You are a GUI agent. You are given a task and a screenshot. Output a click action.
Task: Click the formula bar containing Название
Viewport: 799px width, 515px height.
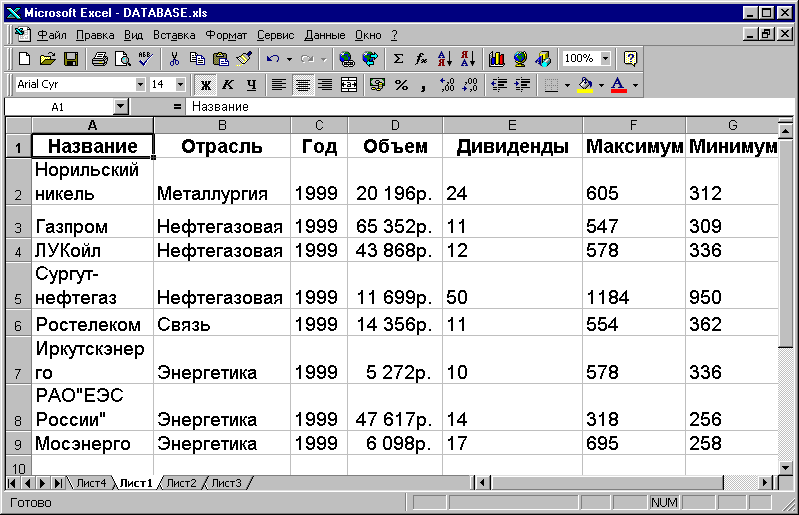(x=489, y=106)
